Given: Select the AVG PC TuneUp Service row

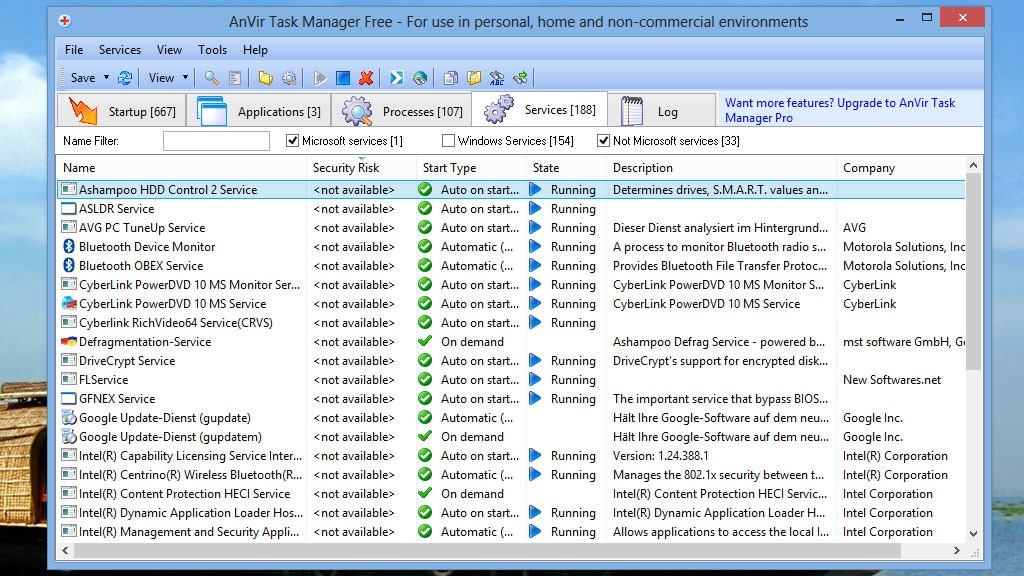Looking at the screenshot, I should pyautogui.click(x=511, y=227).
